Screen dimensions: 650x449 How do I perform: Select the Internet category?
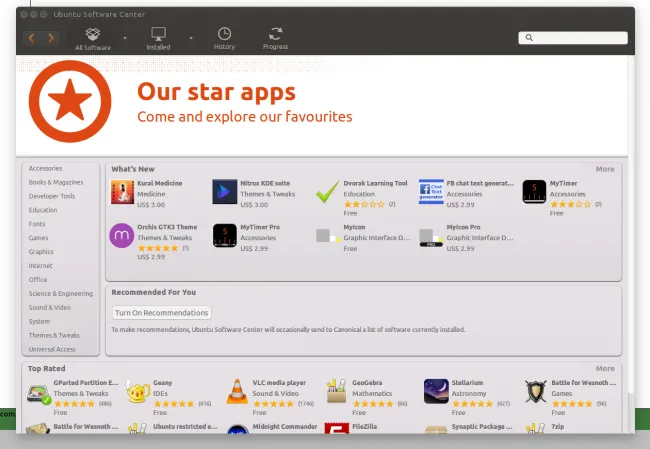pos(40,266)
